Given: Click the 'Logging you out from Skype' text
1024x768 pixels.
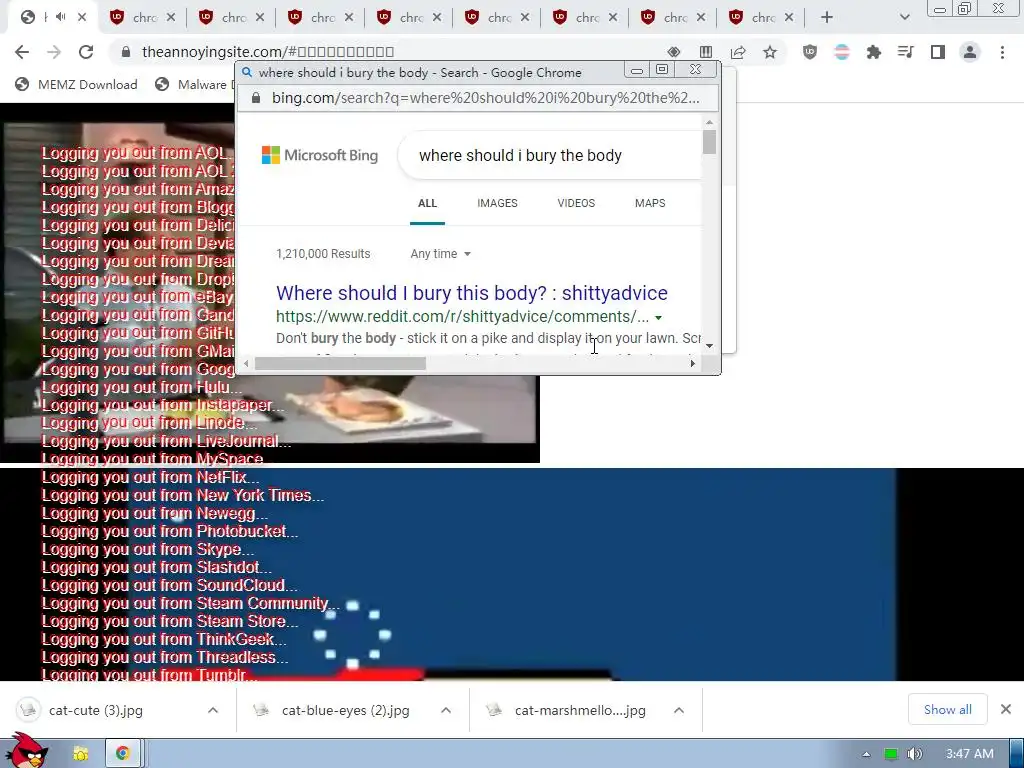Looking at the screenshot, I should pyautogui.click(x=147, y=549).
